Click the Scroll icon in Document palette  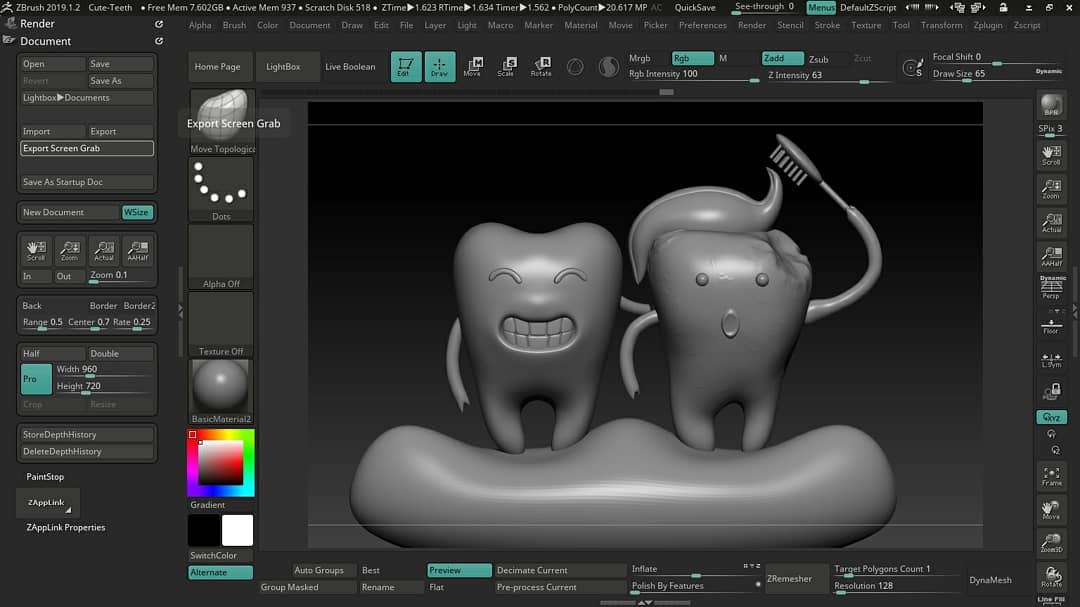[x=36, y=250]
